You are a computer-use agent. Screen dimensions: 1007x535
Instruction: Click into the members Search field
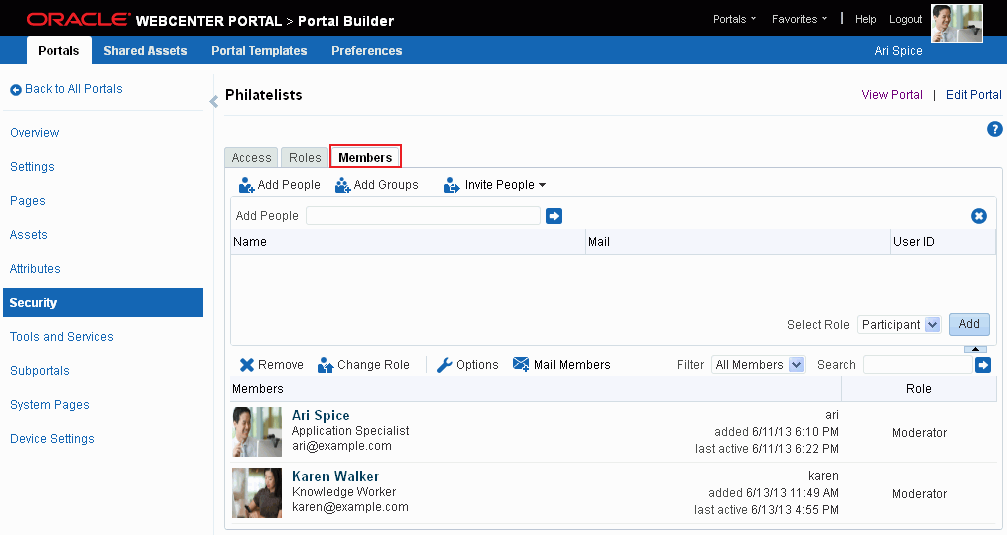[x=918, y=365]
